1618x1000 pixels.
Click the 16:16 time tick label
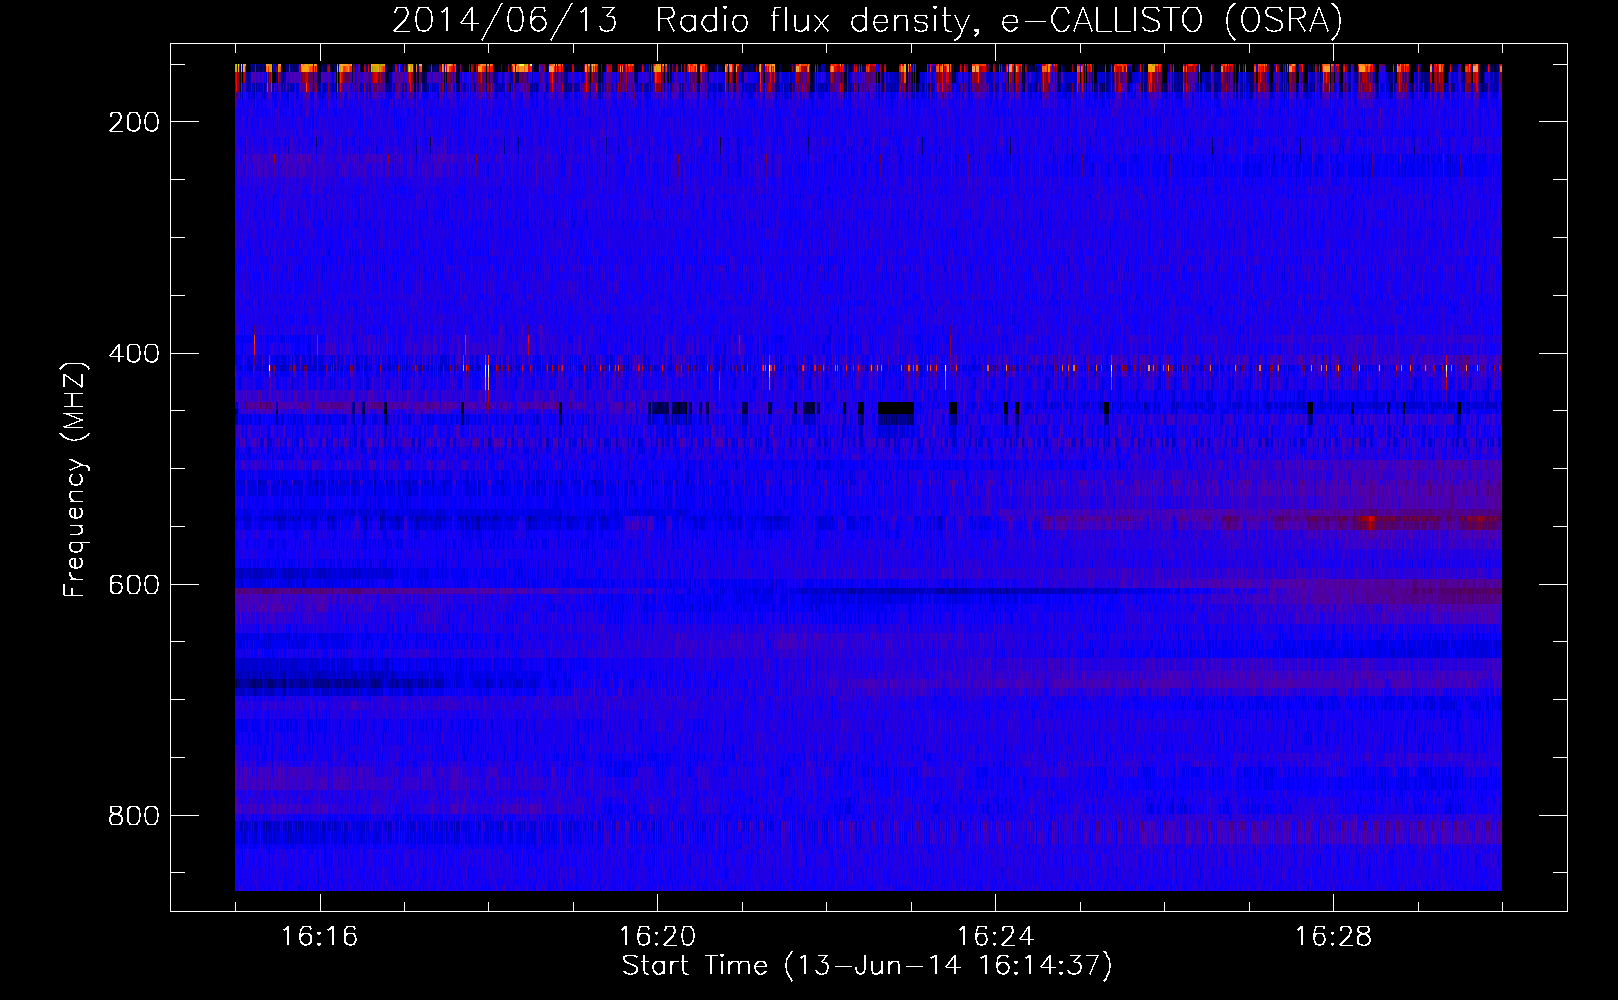coord(320,937)
